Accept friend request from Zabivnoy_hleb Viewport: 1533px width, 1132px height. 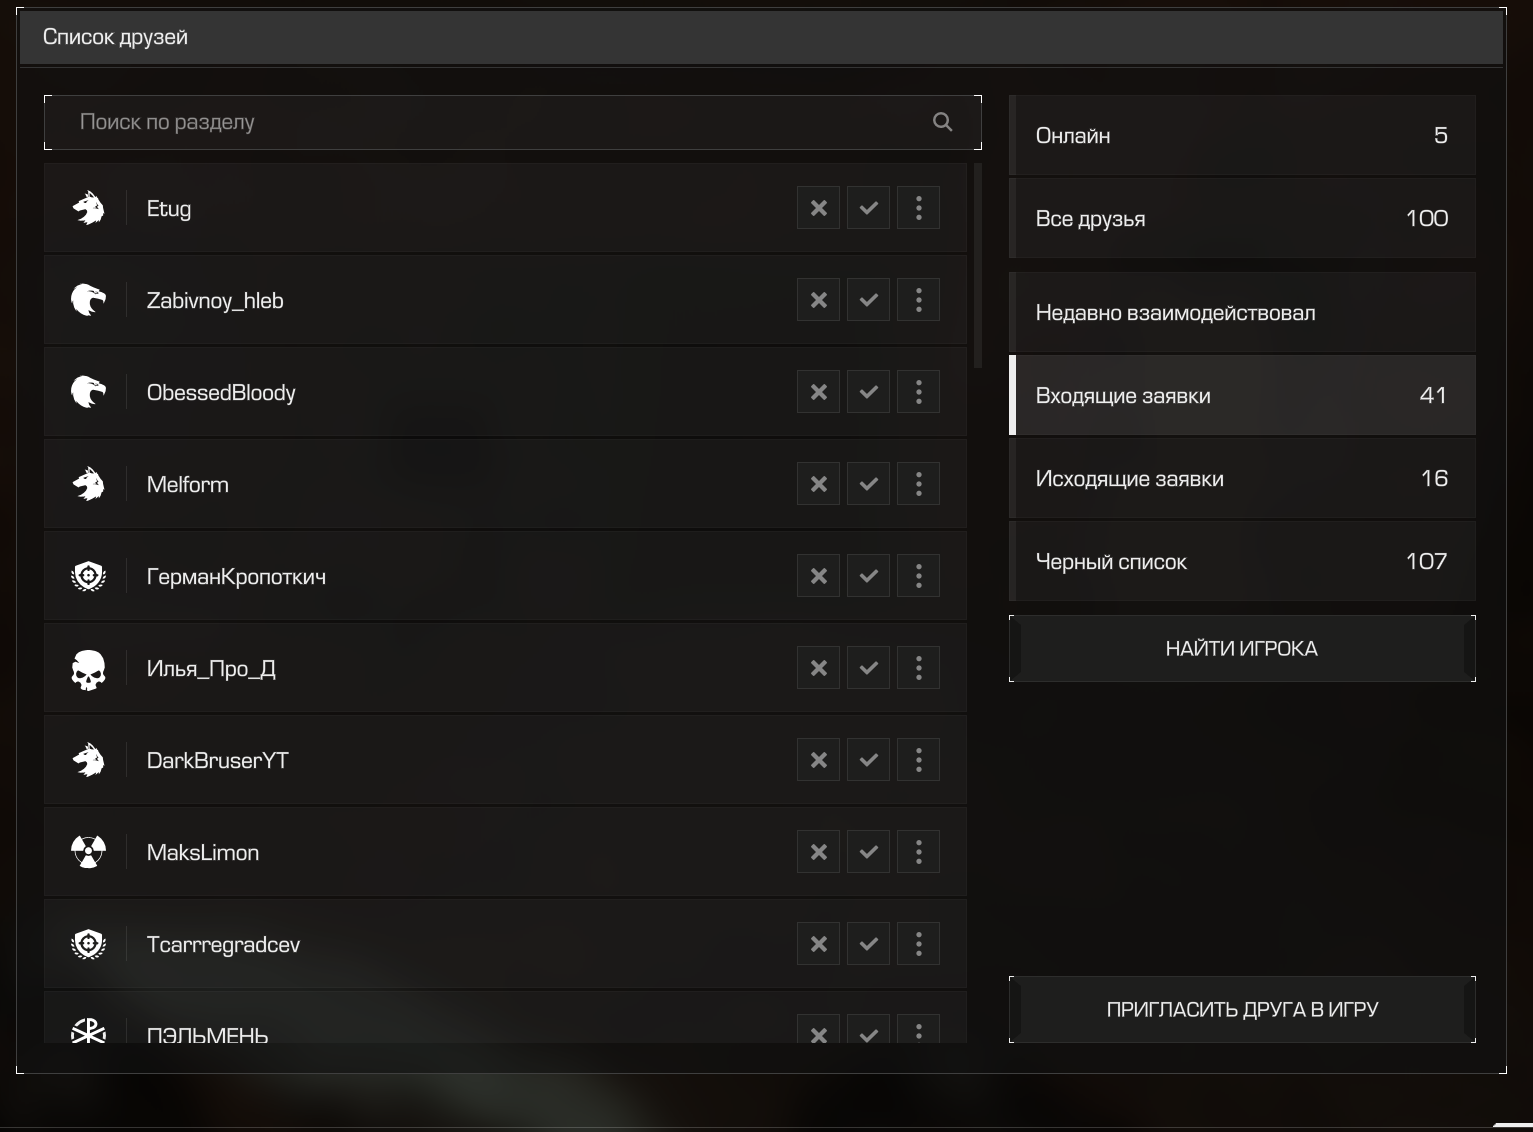tap(868, 300)
